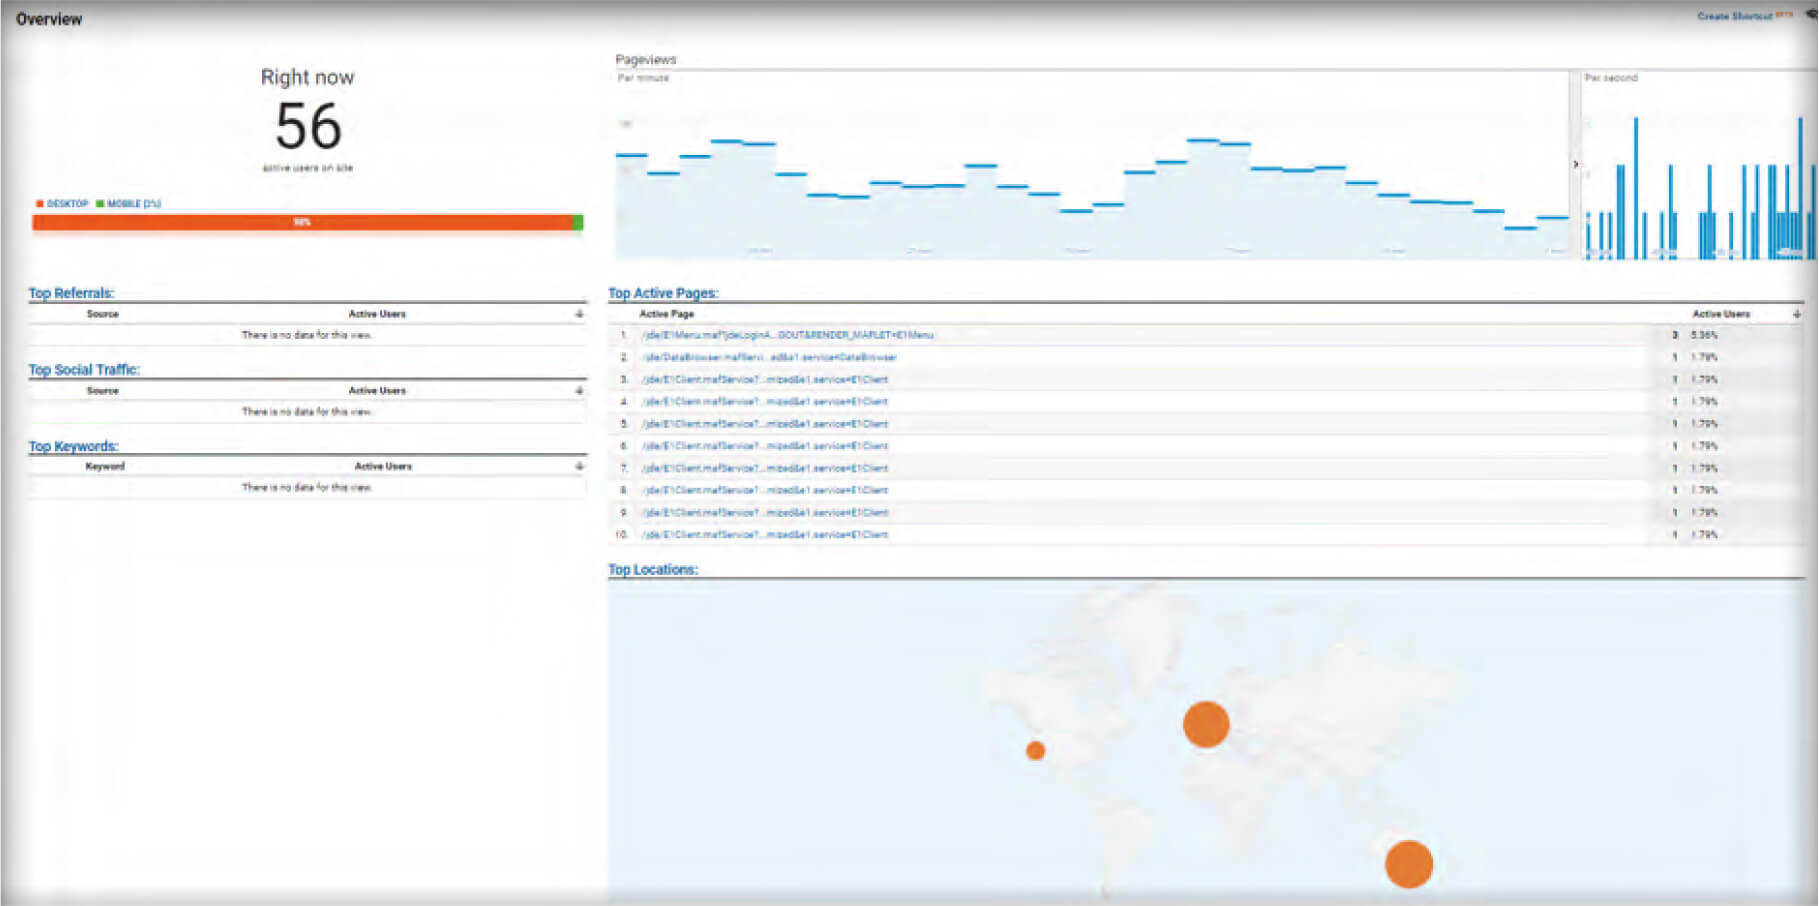Open the Top Referrals report link

pyautogui.click(x=71, y=293)
